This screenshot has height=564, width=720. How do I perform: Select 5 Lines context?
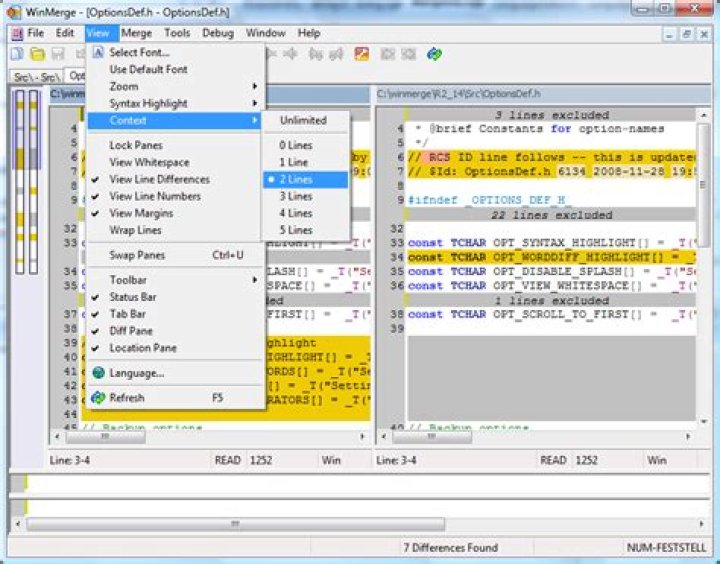pos(306,230)
